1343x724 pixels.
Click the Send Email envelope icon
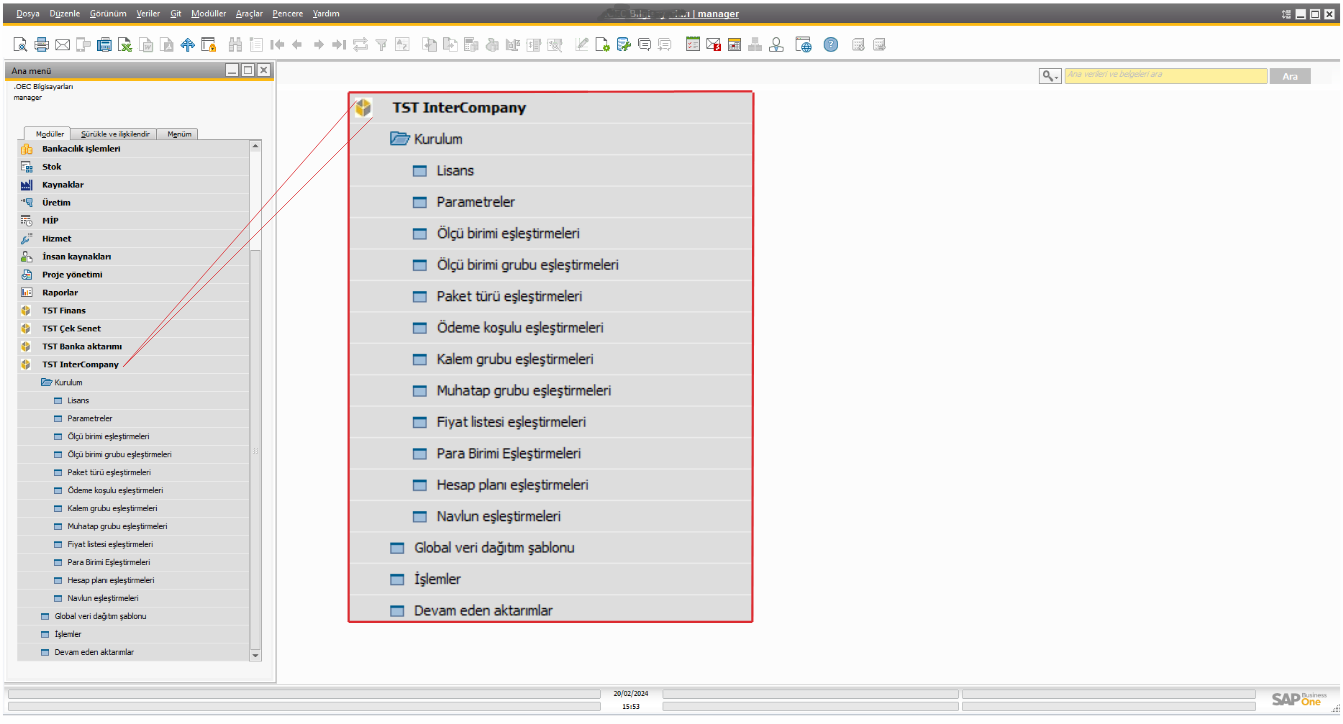point(62,45)
